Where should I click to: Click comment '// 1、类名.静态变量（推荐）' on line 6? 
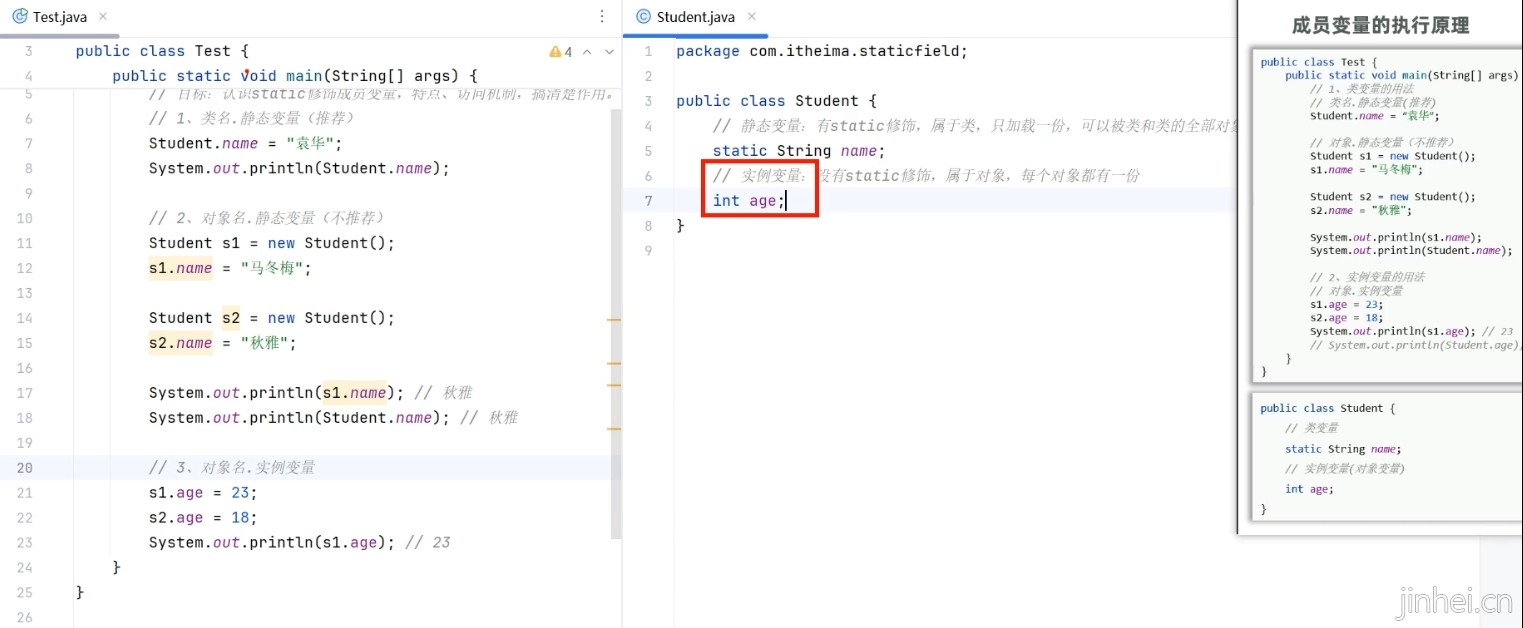point(252,118)
